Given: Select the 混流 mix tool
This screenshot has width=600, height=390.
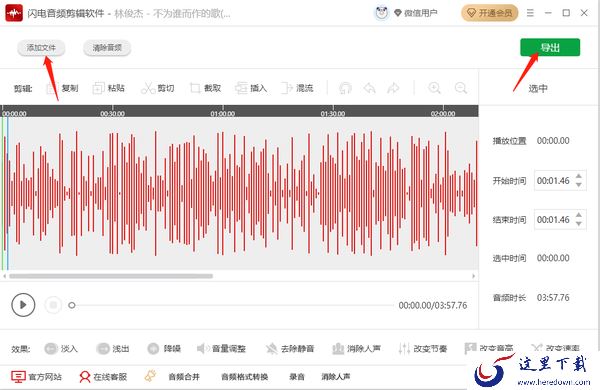Looking at the screenshot, I should pyautogui.click(x=297, y=88).
